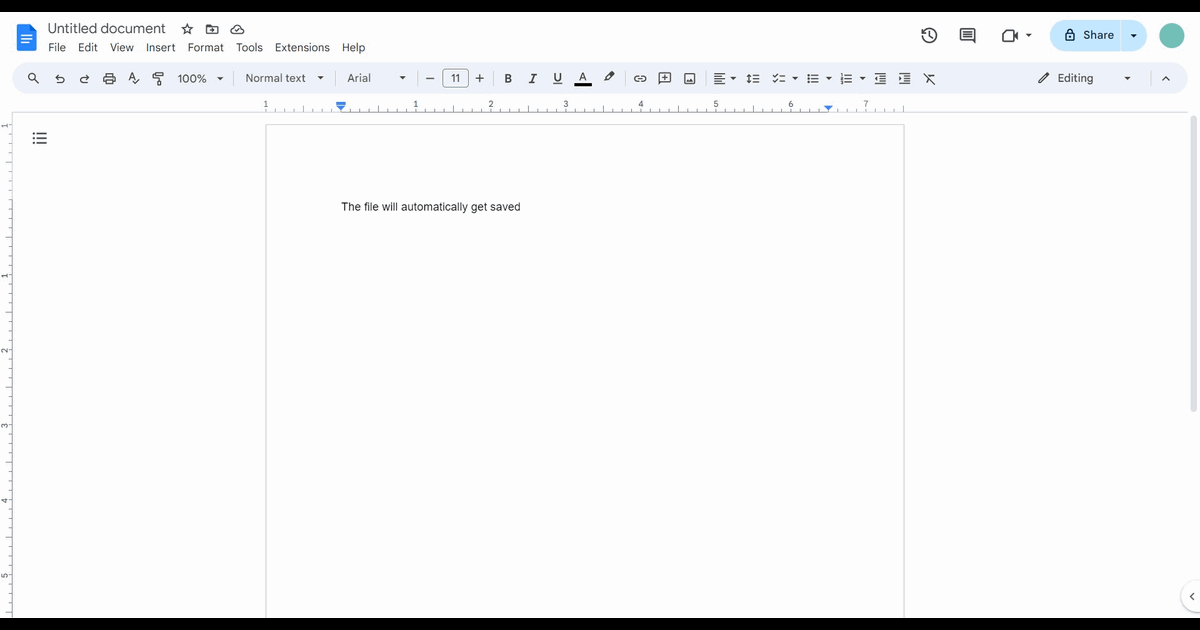Viewport: 1200px width, 630px height.
Task: Decrease the indent
Action: click(880, 78)
